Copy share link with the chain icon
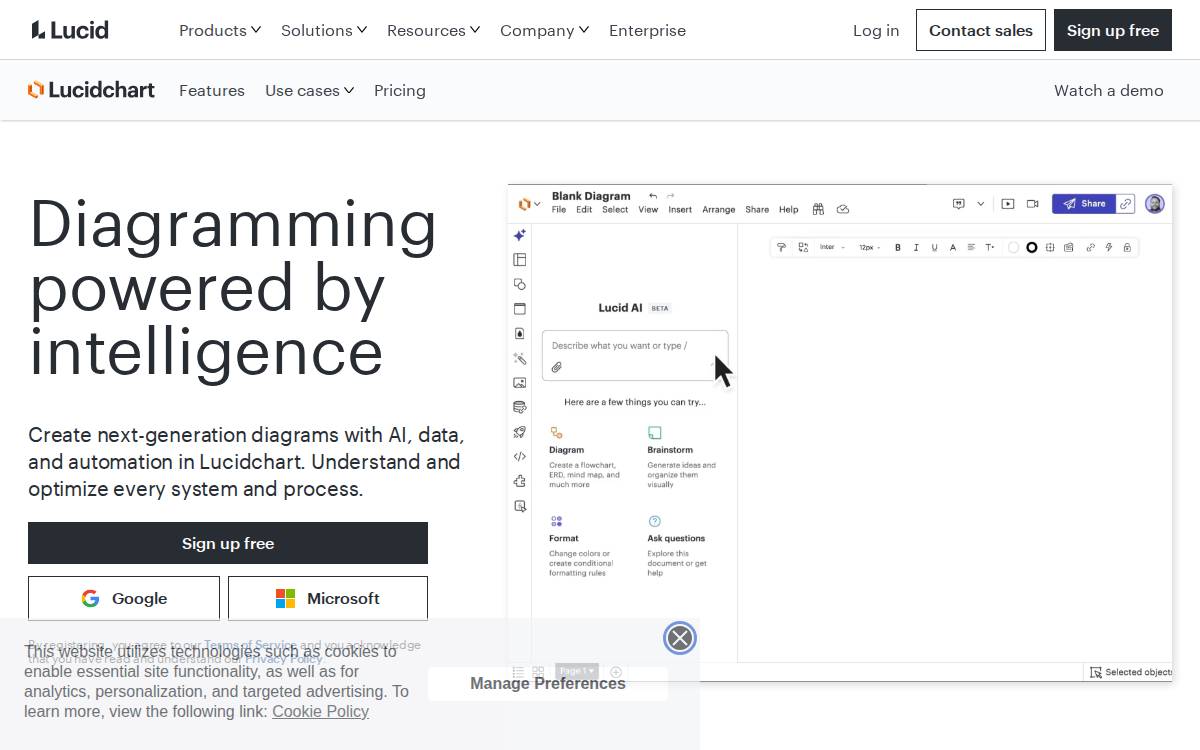 pos(1126,204)
